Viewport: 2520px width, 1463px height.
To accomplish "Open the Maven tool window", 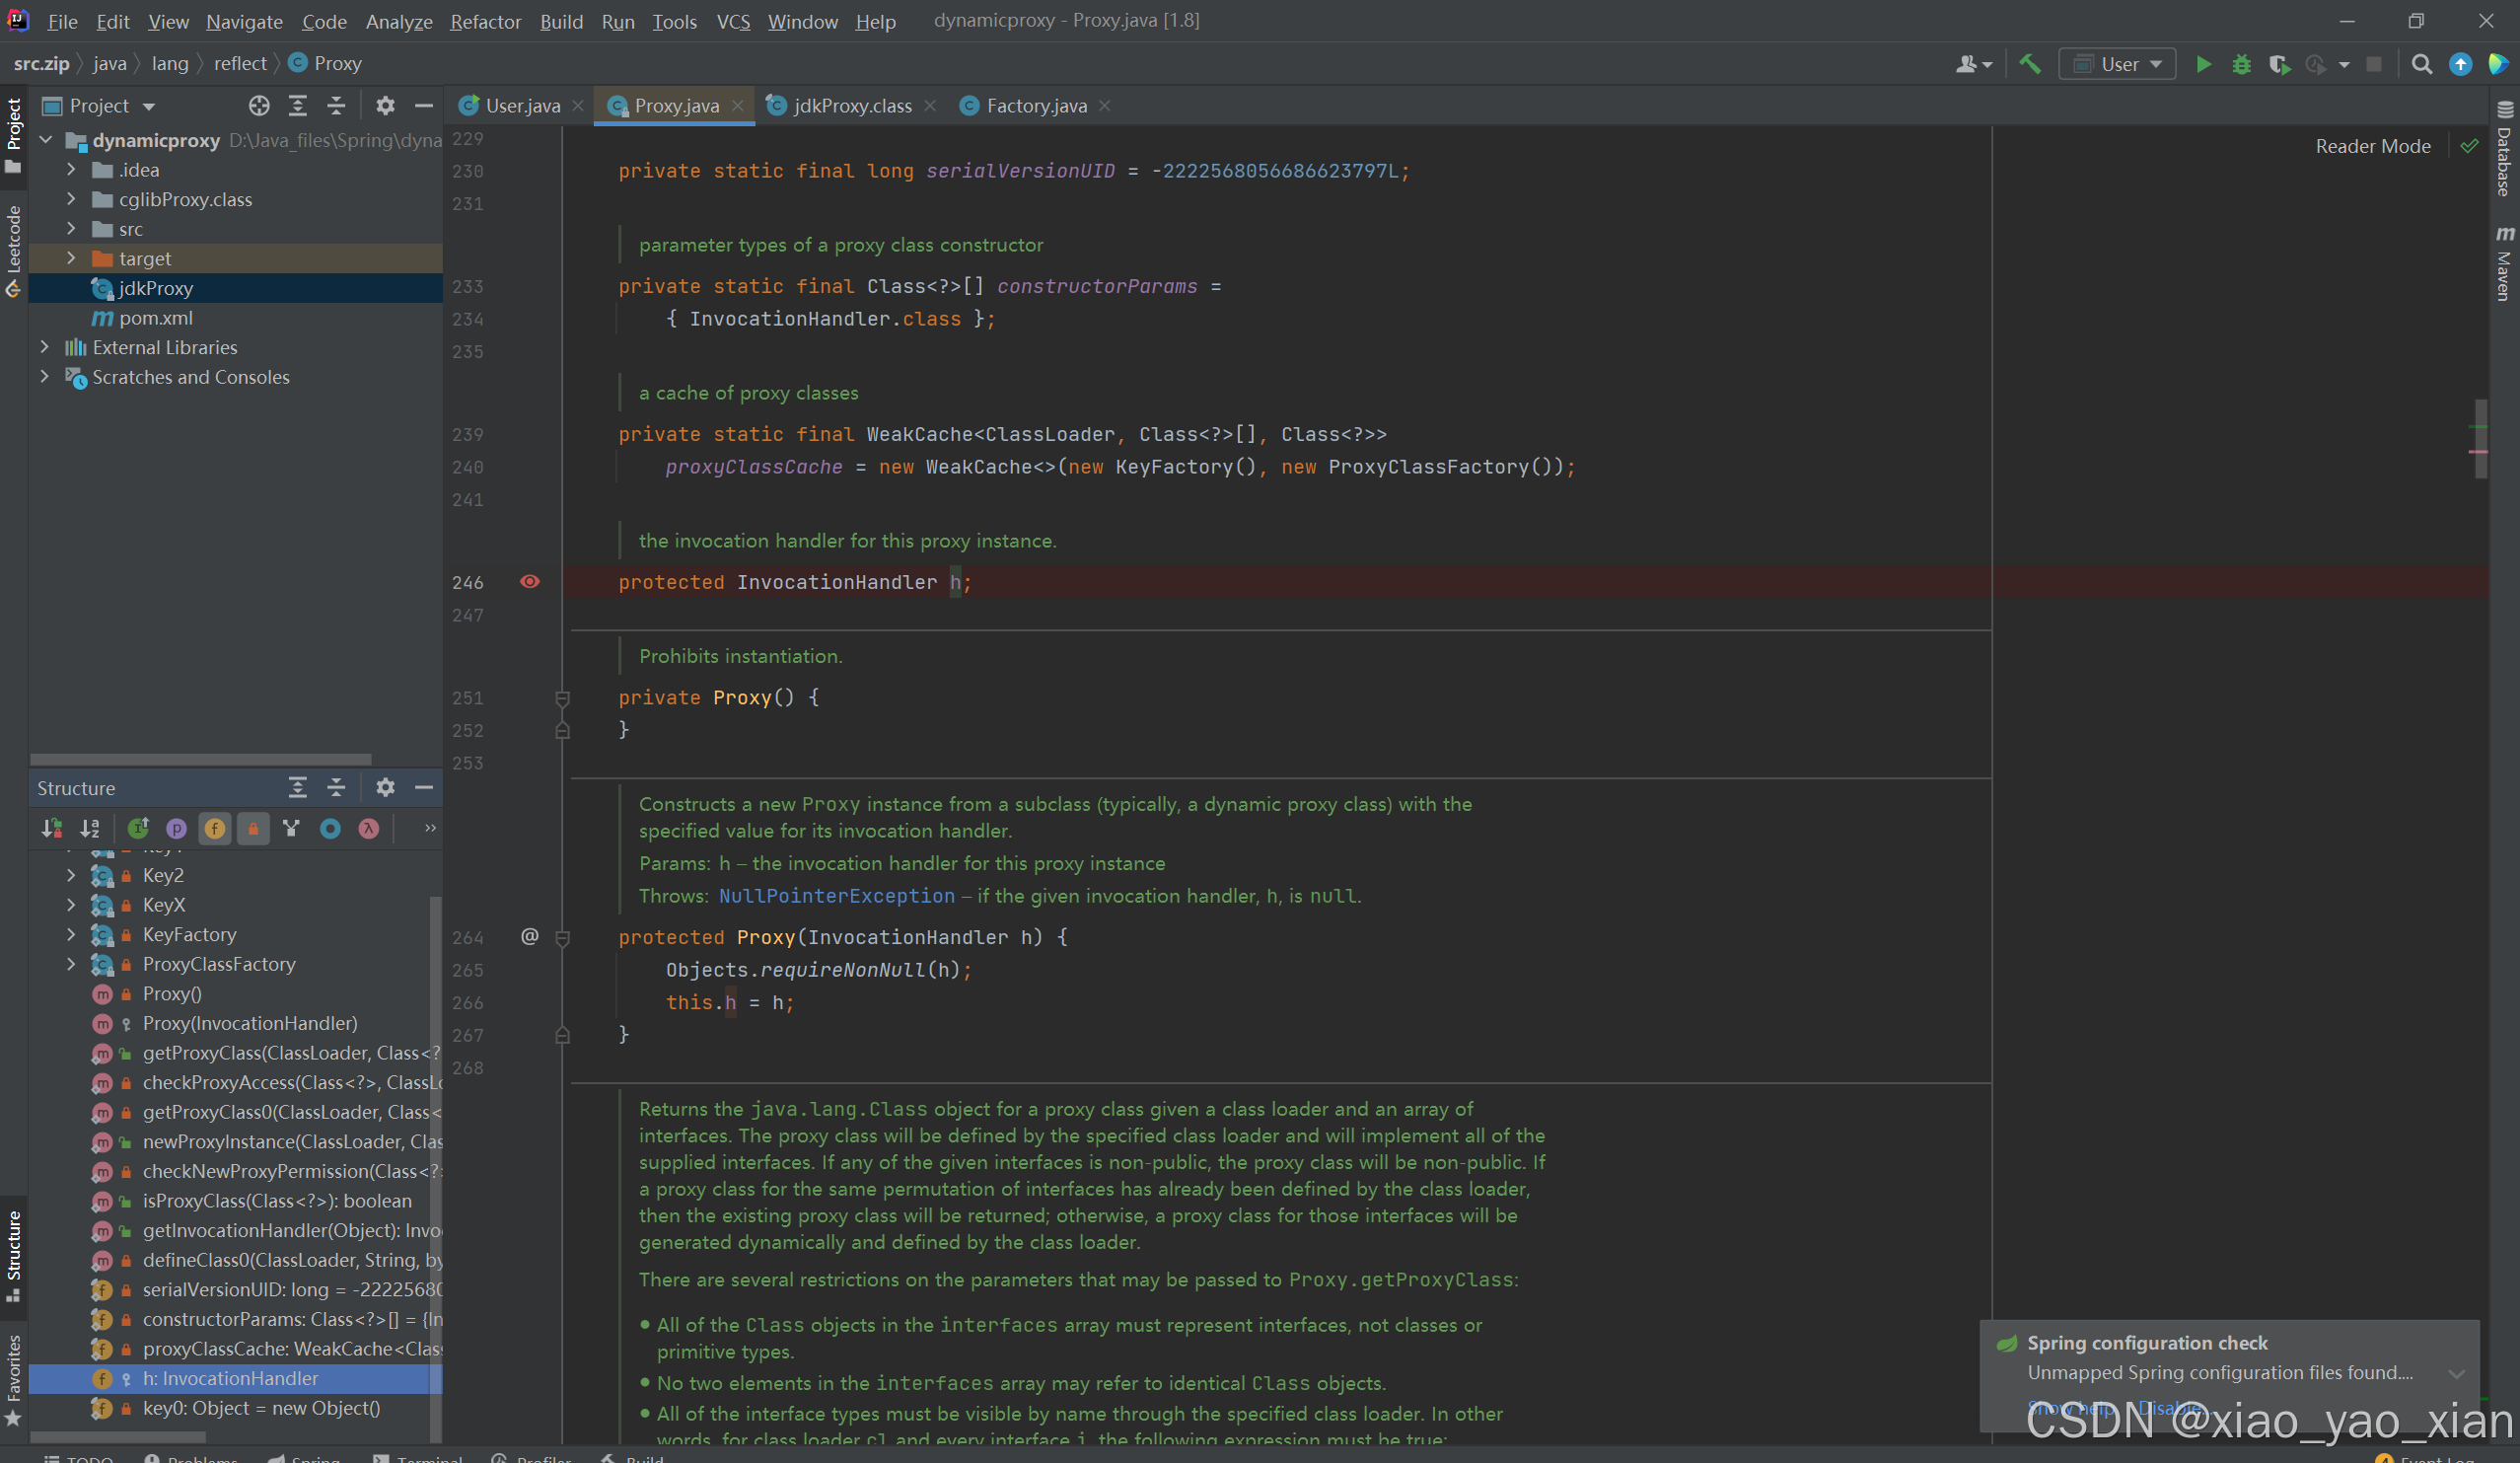I will 2503,264.
